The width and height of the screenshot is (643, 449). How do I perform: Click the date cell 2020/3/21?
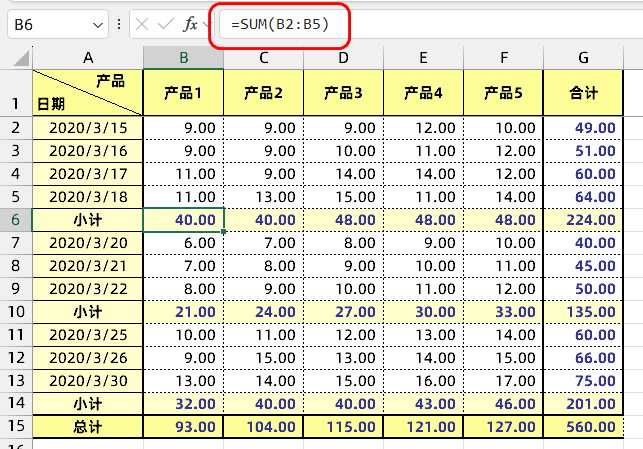point(88,266)
